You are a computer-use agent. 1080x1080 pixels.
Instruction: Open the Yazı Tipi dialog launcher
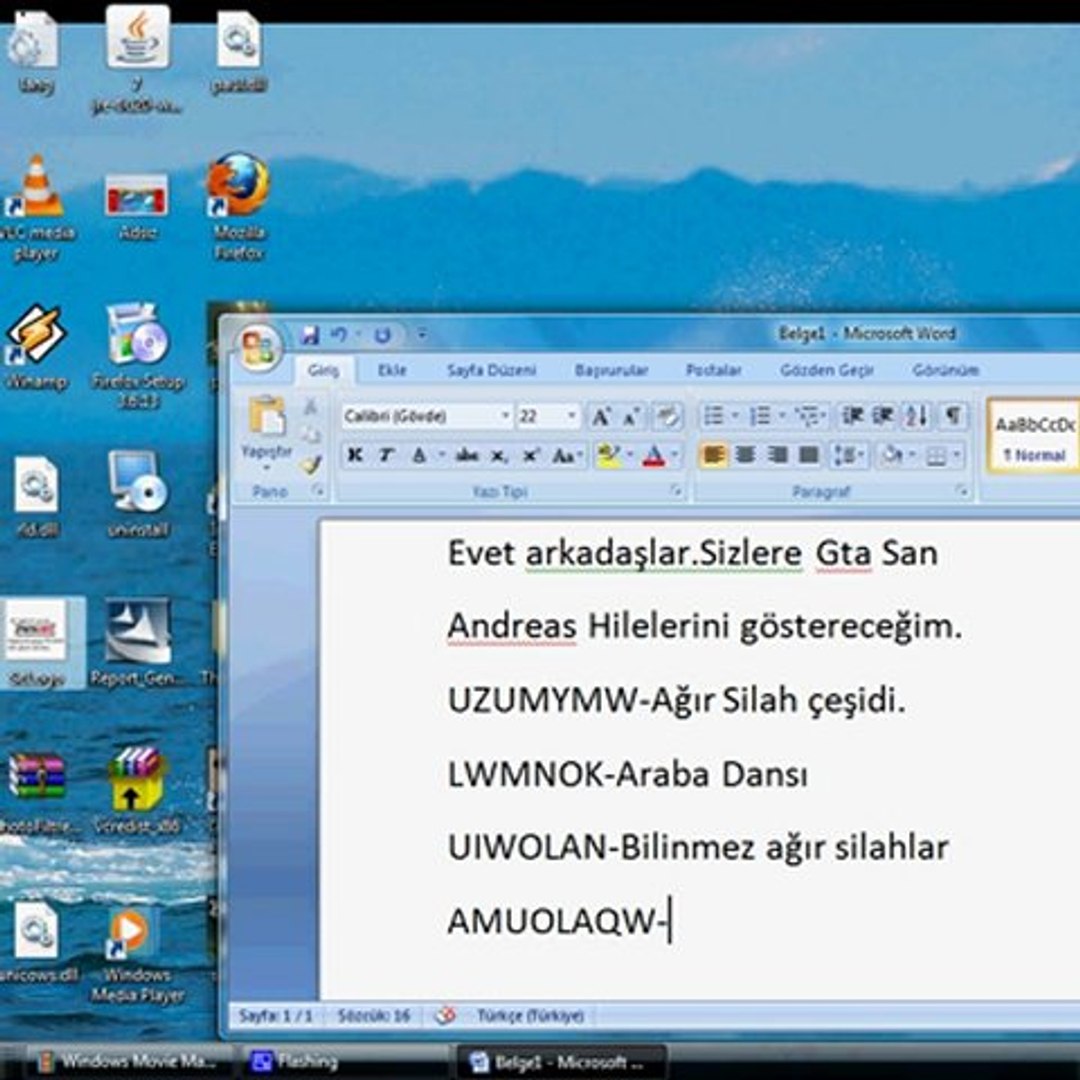tap(676, 490)
